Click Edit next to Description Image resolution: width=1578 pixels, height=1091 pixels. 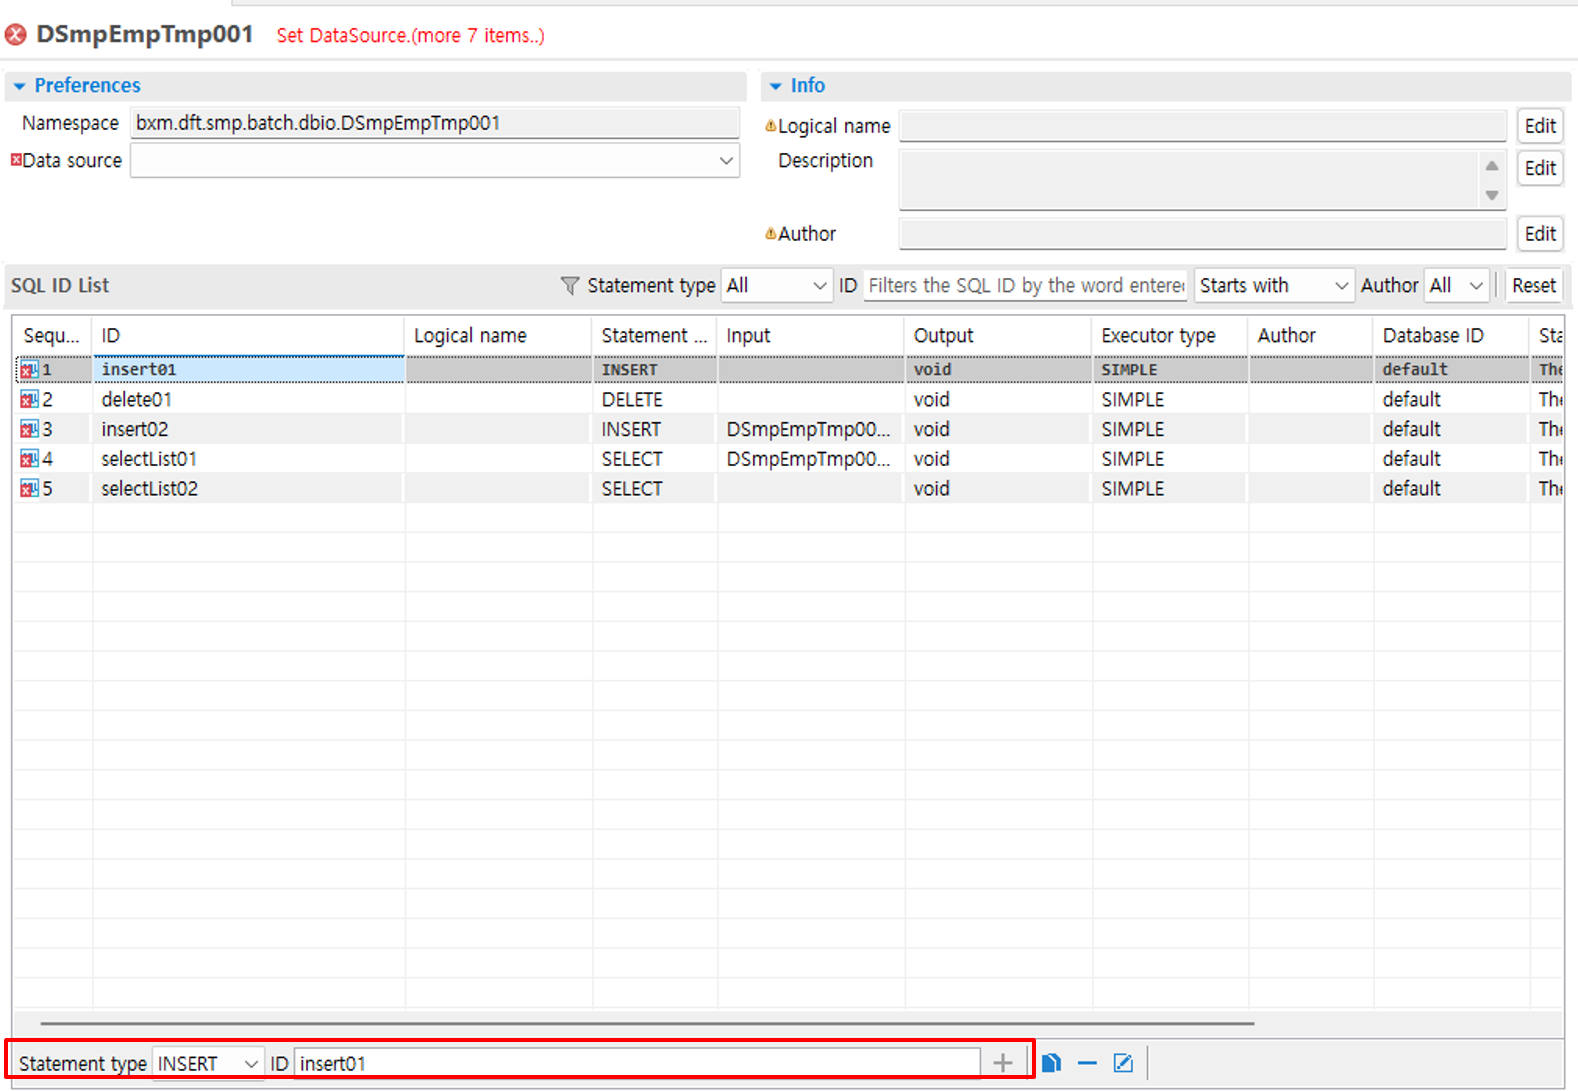click(1540, 168)
